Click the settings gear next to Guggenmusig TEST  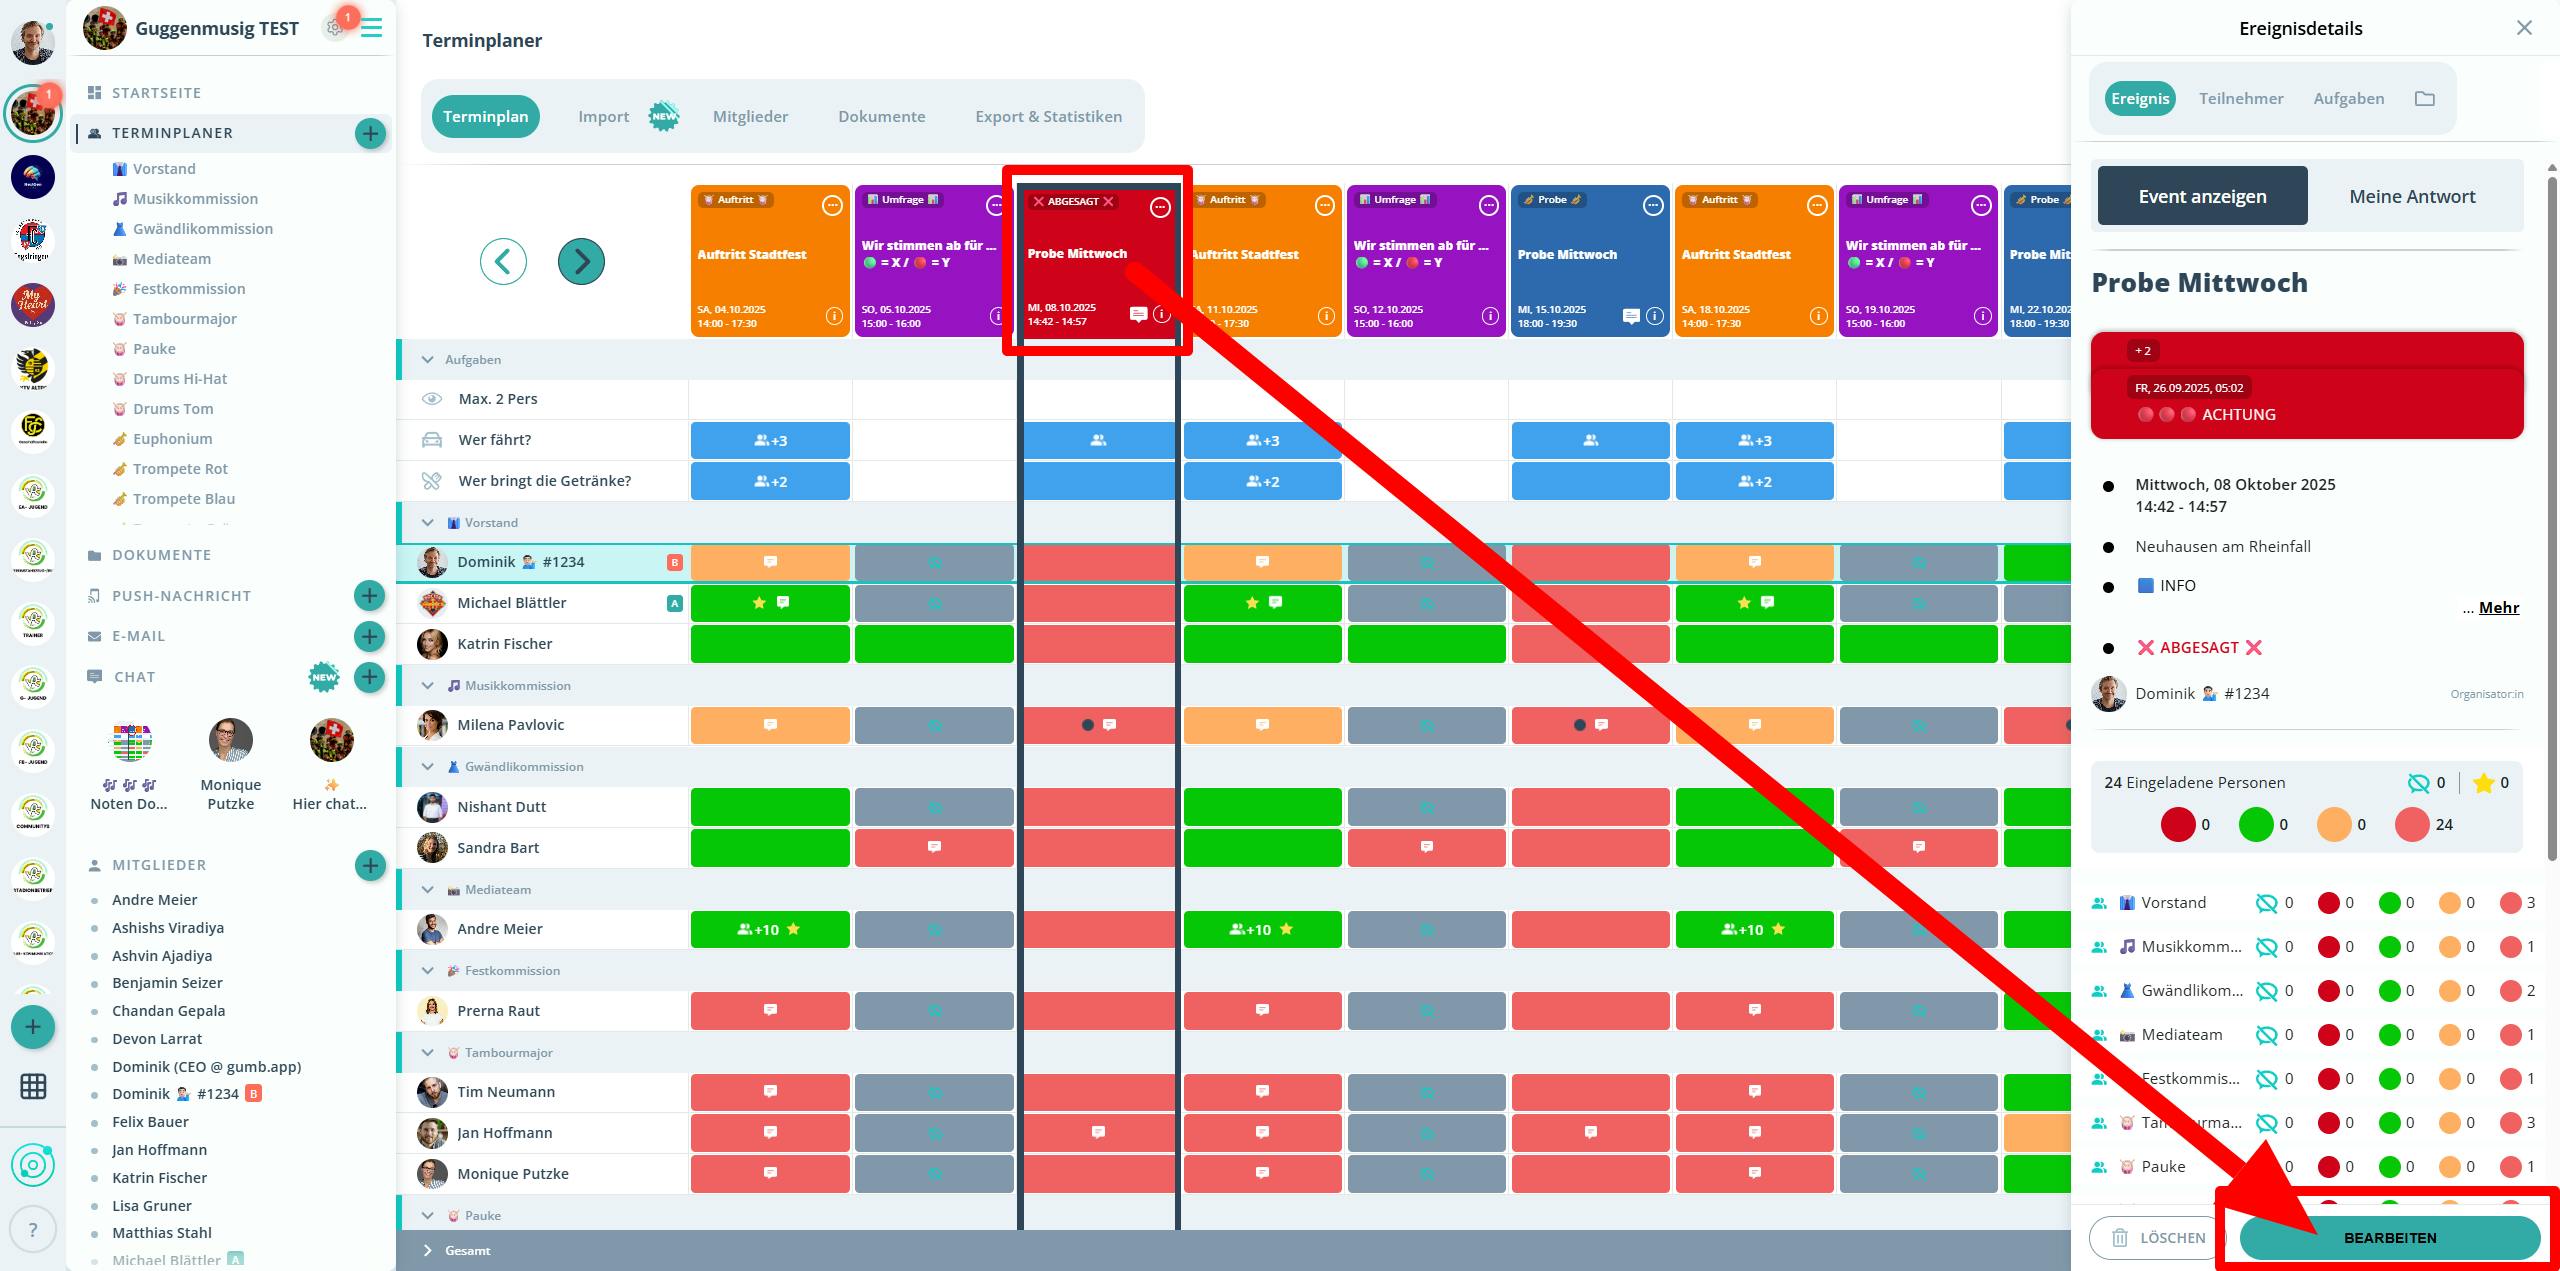point(334,28)
